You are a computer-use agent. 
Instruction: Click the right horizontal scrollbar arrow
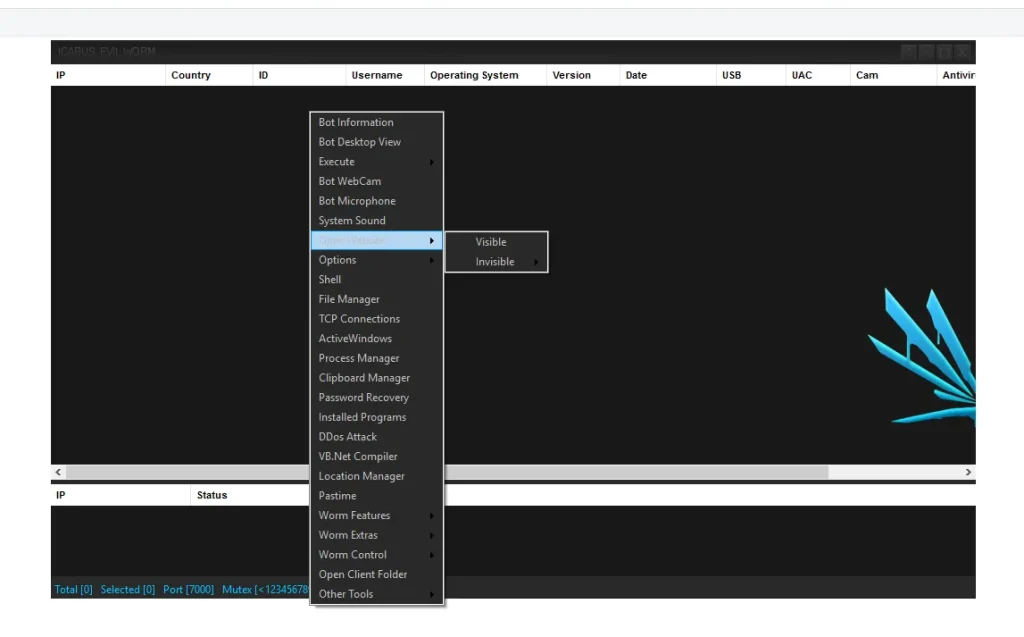tap(967, 471)
